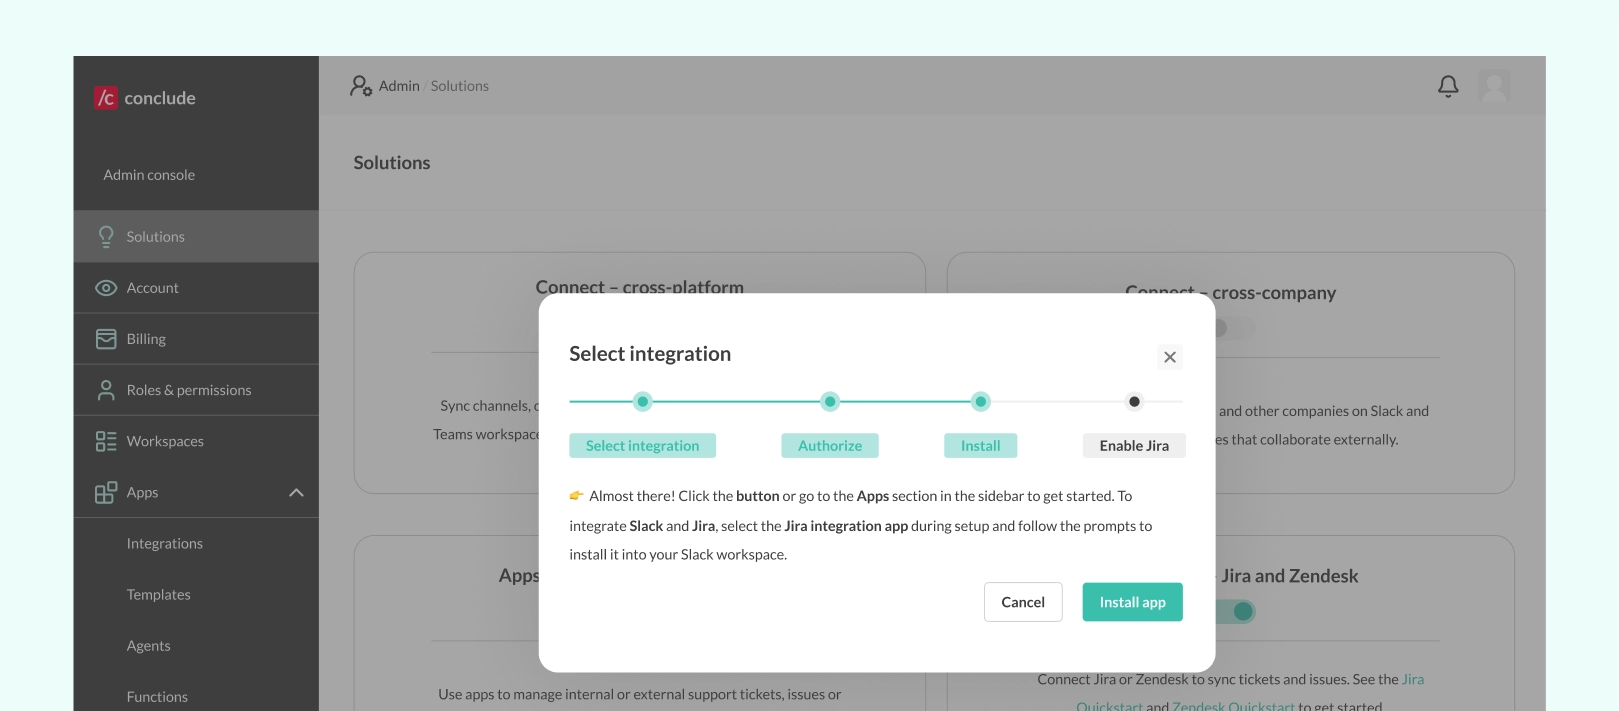The width and height of the screenshot is (1619, 711).
Task: Click the conclude logo icon
Action: tap(105, 97)
